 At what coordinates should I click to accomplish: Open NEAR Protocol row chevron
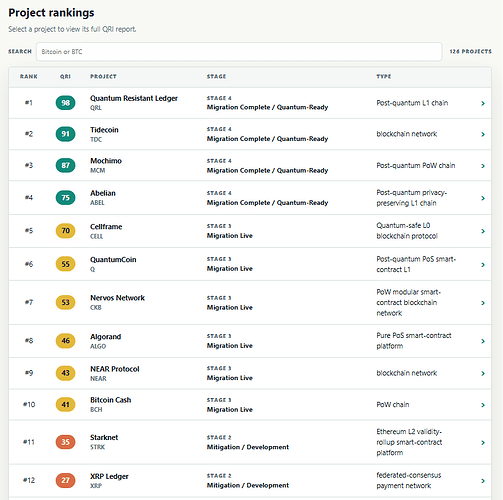(483, 373)
